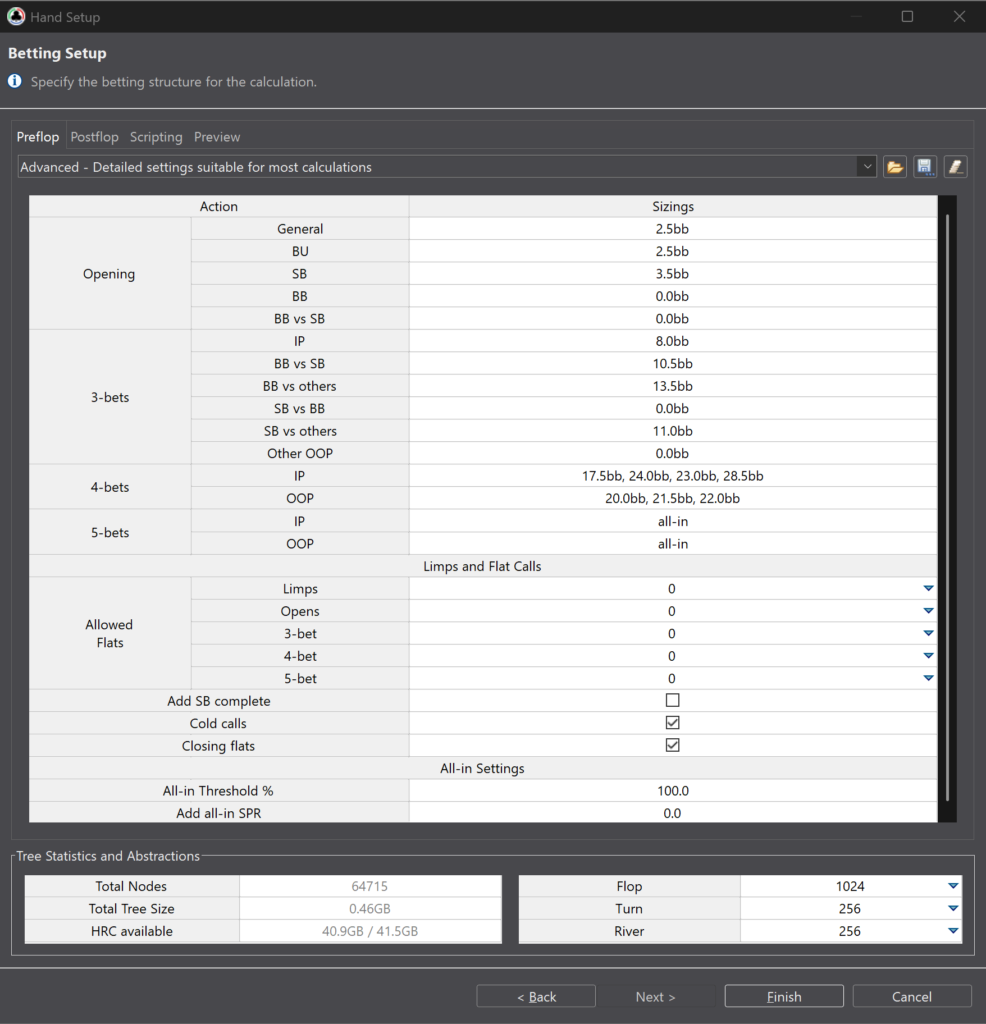Click the Limps and Flat Calls section header
This screenshot has width=986, height=1024.
pos(483,566)
